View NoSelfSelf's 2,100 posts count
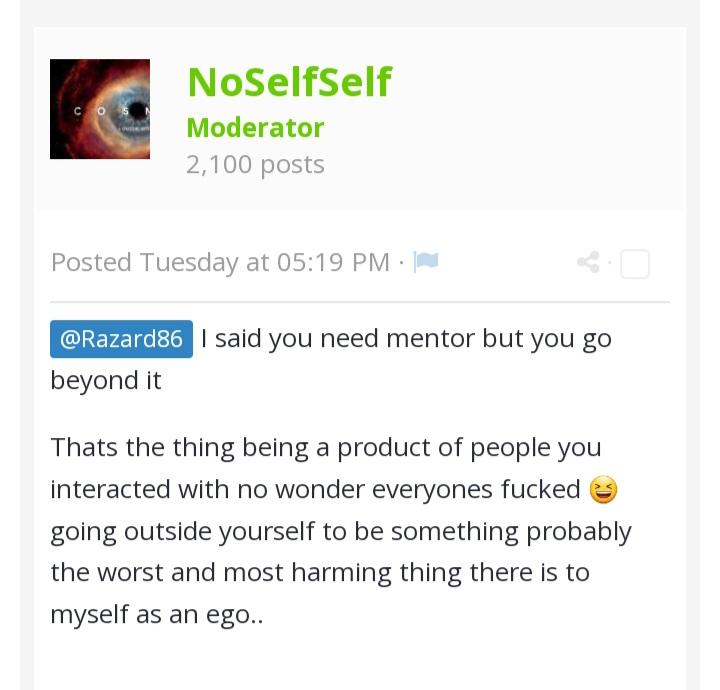 click(x=255, y=165)
